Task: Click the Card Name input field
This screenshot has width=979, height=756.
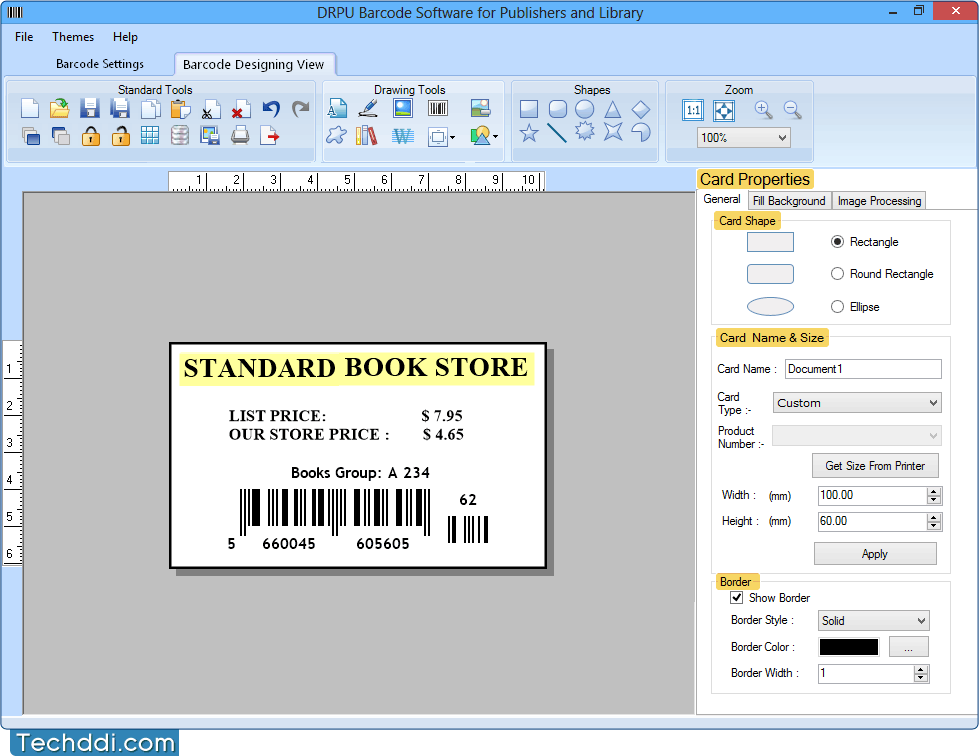Action: click(x=863, y=369)
